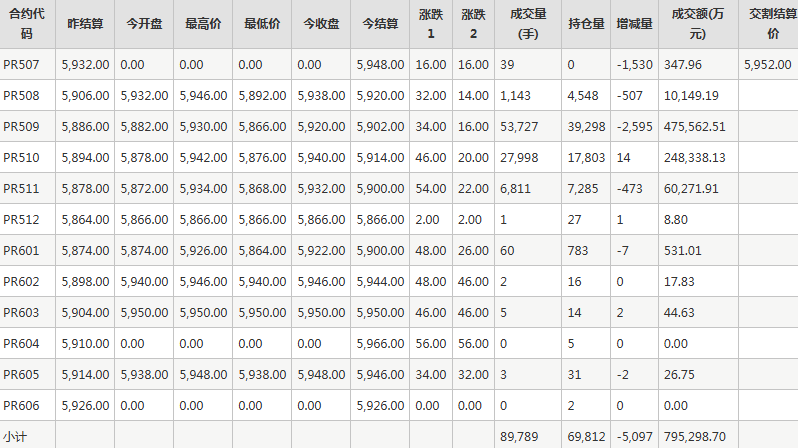Select contract code PR511
Image resolution: width=798 pixels, height=448 pixels.
[21, 189]
